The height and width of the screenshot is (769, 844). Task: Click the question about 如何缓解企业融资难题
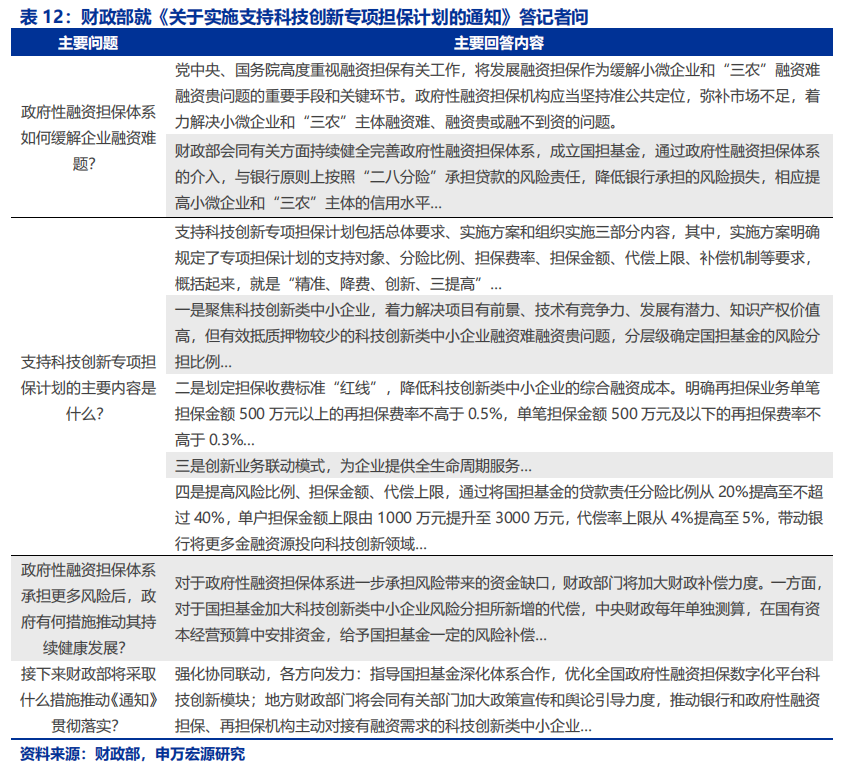[88, 138]
